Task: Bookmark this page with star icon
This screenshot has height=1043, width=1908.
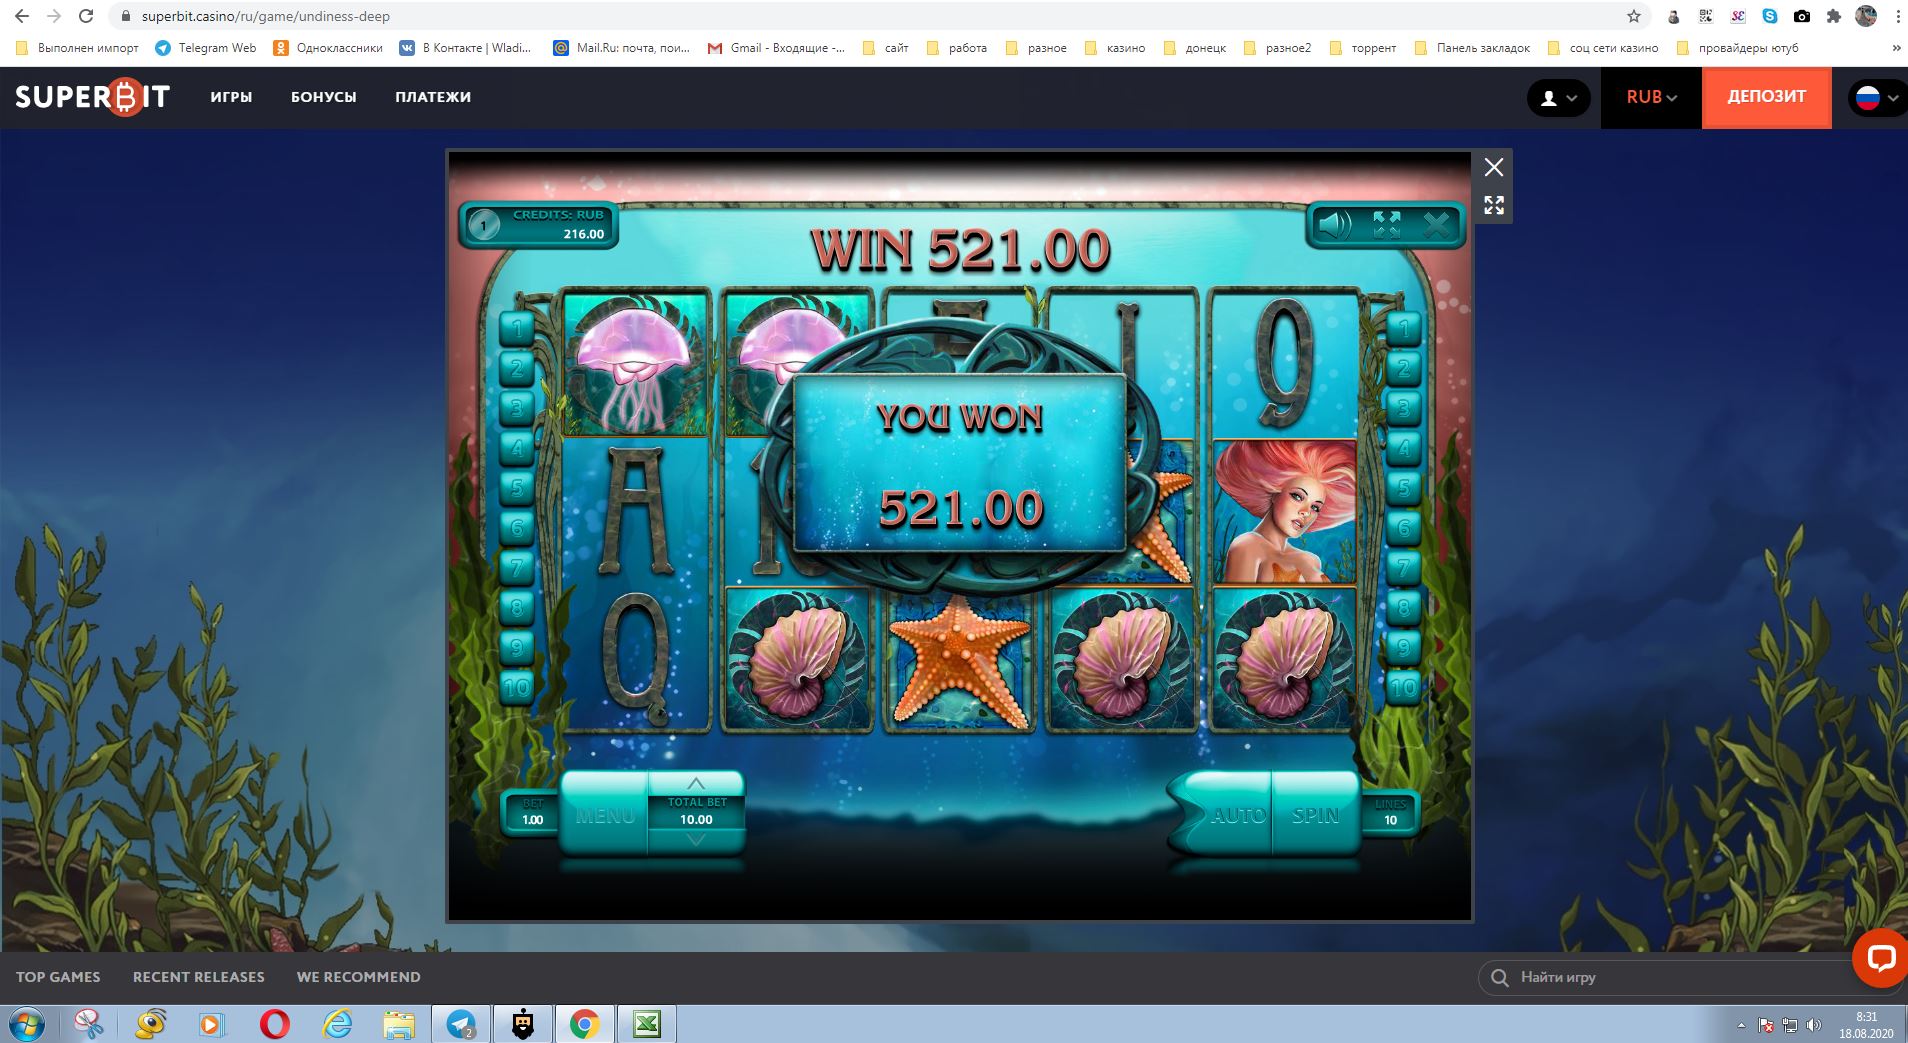Action: pyautogui.click(x=1634, y=16)
